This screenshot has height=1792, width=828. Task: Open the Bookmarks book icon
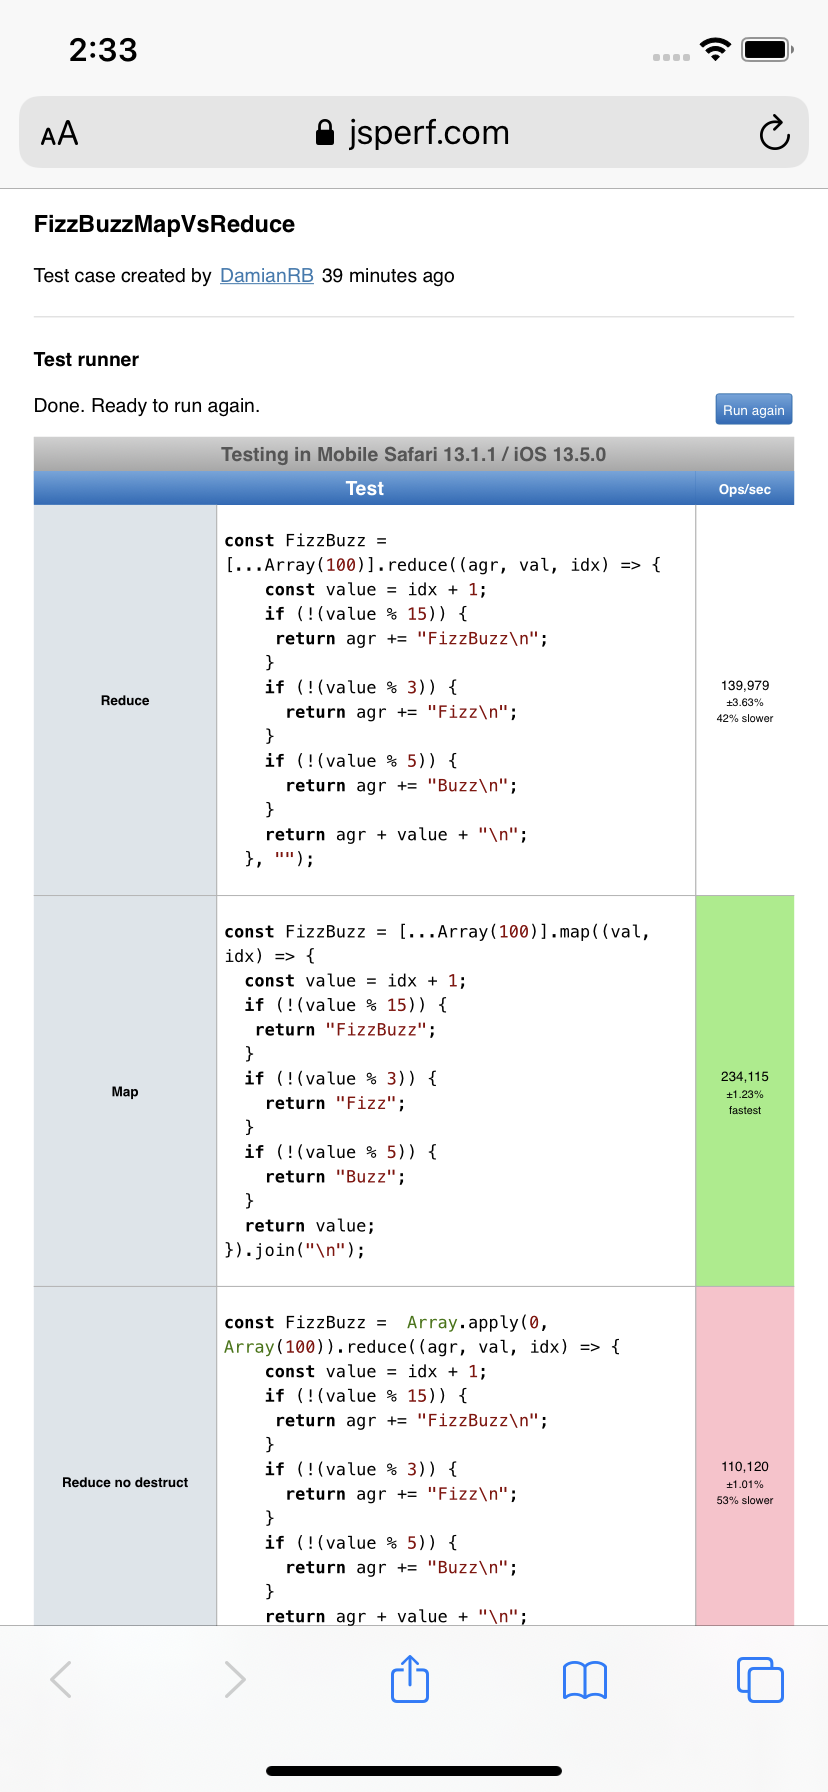tap(585, 1680)
